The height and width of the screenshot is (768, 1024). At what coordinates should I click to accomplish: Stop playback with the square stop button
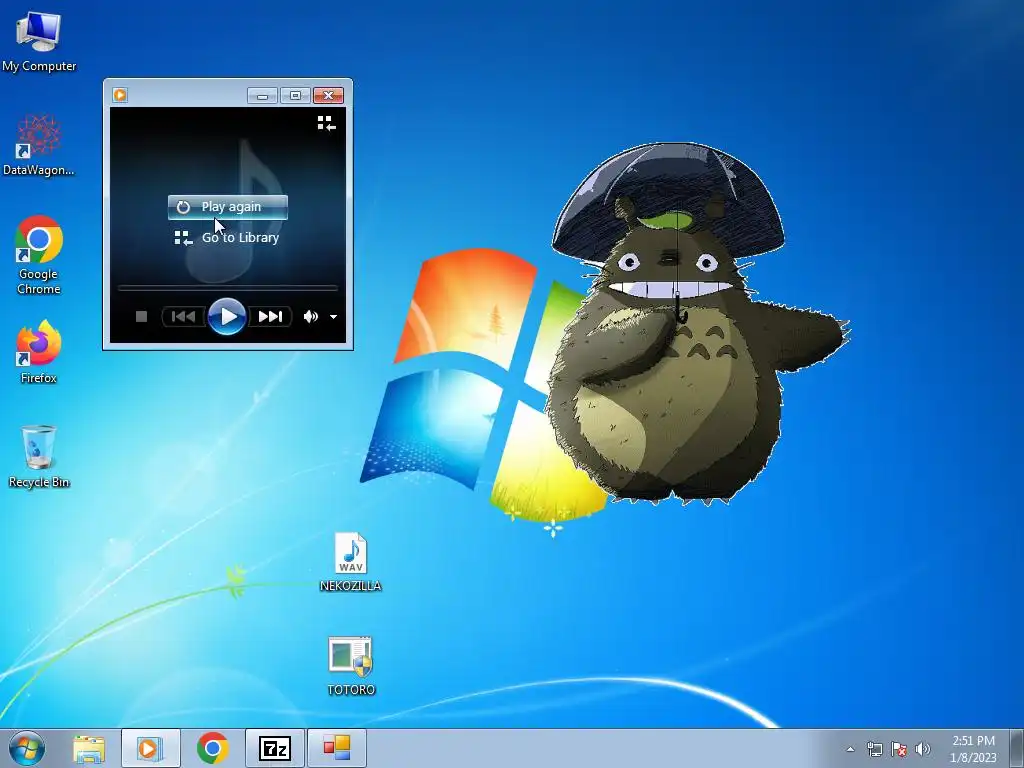pyautogui.click(x=141, y=317)
